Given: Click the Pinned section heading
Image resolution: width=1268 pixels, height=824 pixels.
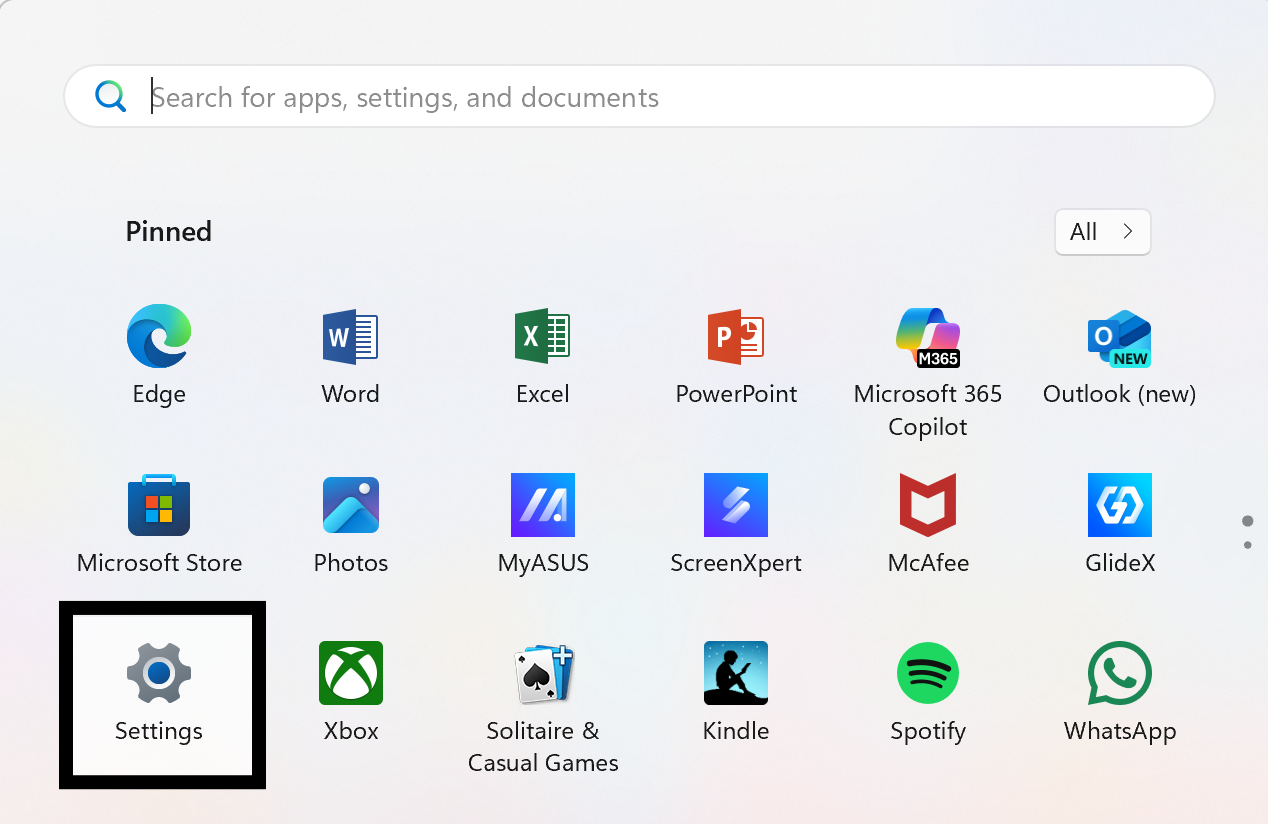Looking at the screenshot, I should point(169,232).
